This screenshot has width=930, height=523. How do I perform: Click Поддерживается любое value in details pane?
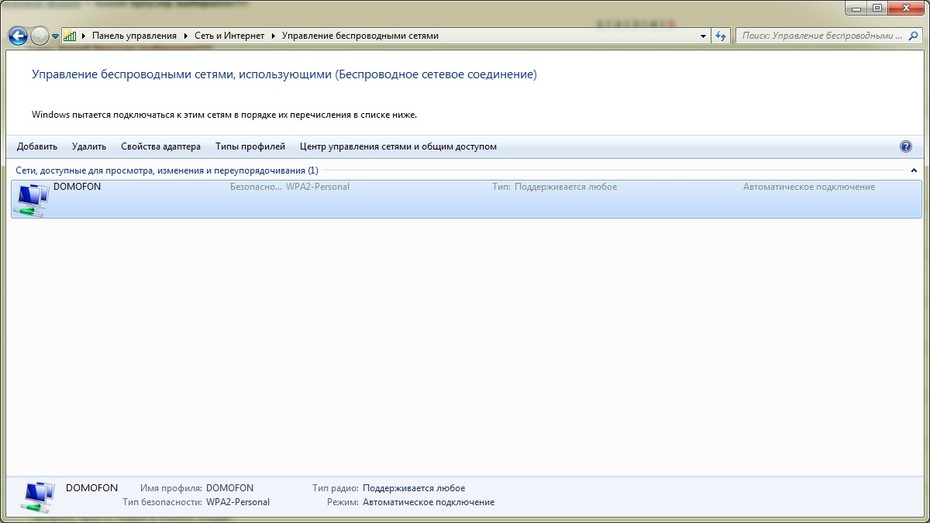tap(414, 488)
